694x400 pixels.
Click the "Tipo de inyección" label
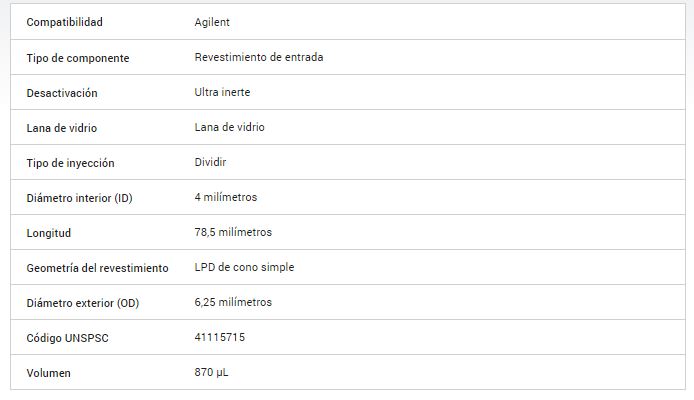[x=70, y=163]
